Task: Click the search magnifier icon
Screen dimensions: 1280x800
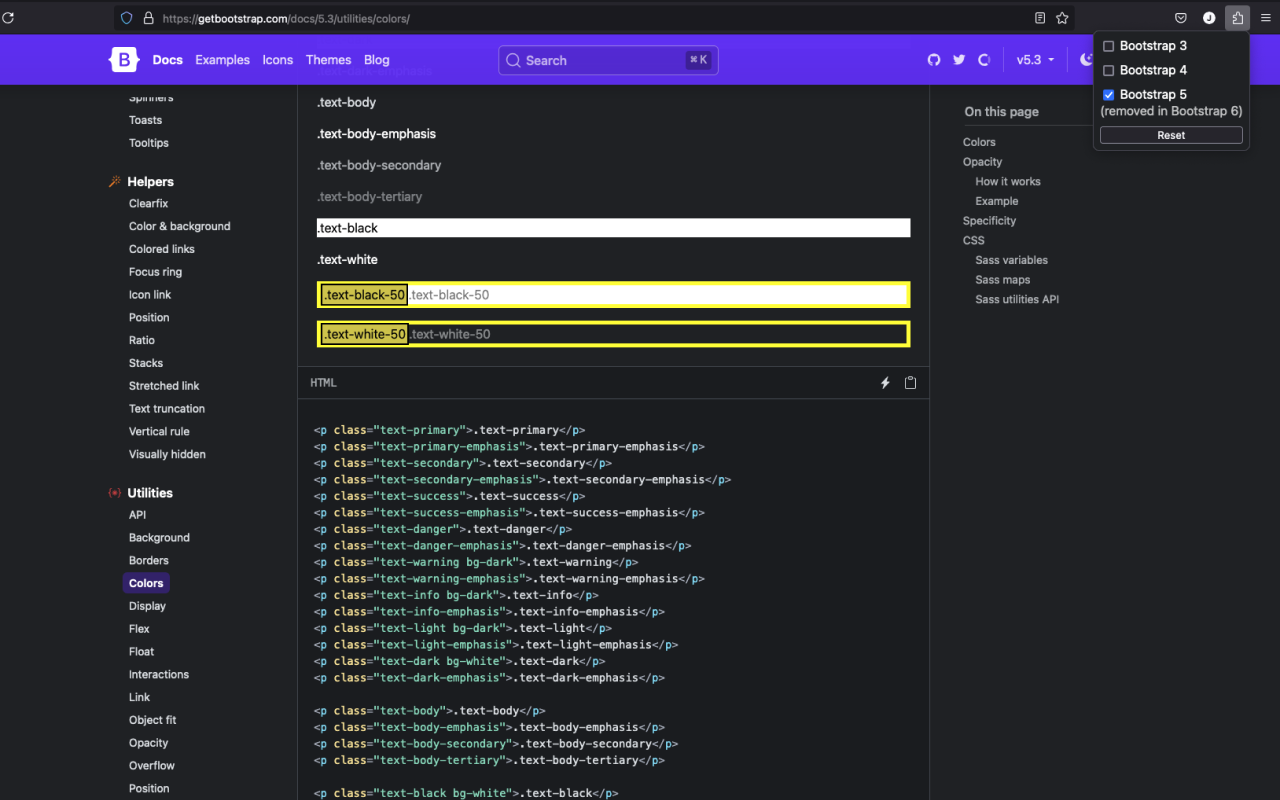Action: click(513, 60)
